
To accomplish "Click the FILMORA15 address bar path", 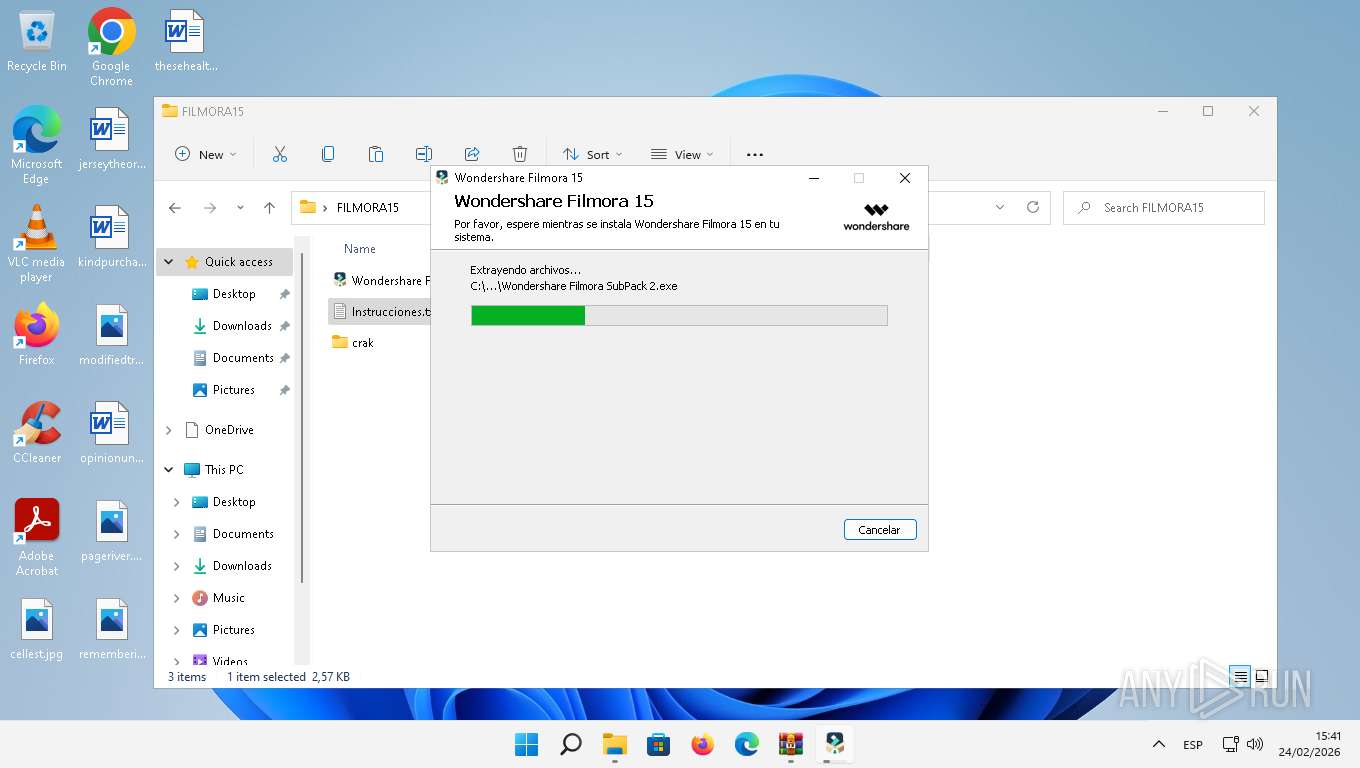I will (368, 208).
